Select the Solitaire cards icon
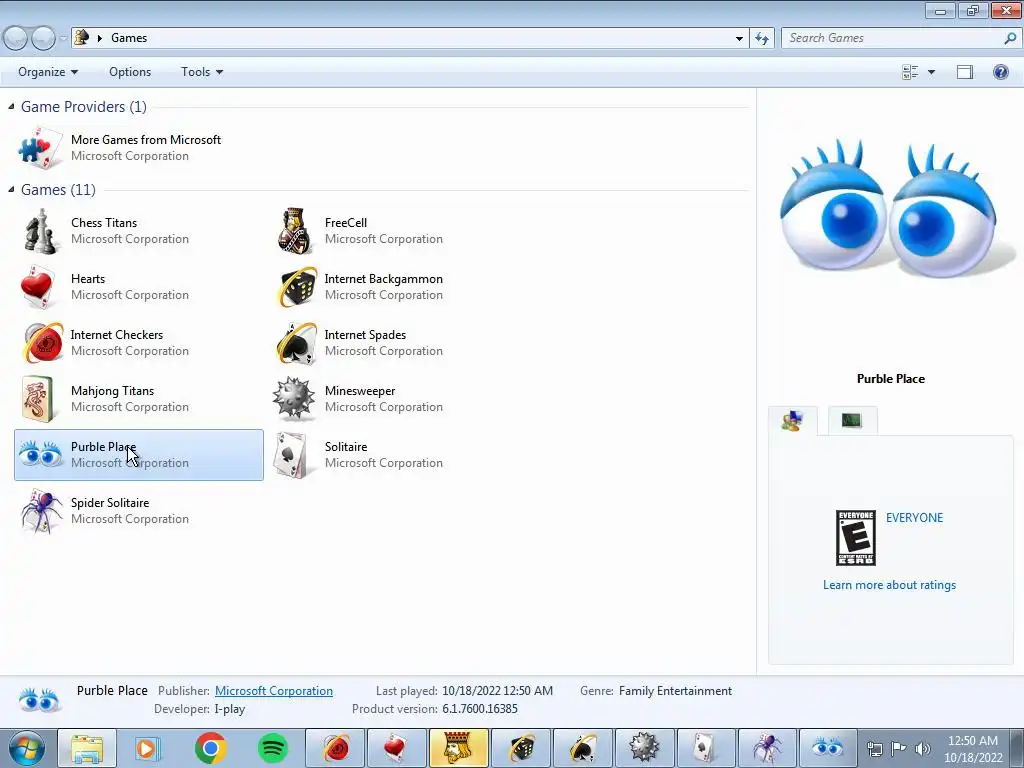Image resolution: width=1024 pixels, height=768 pixels. pos(292,455)
